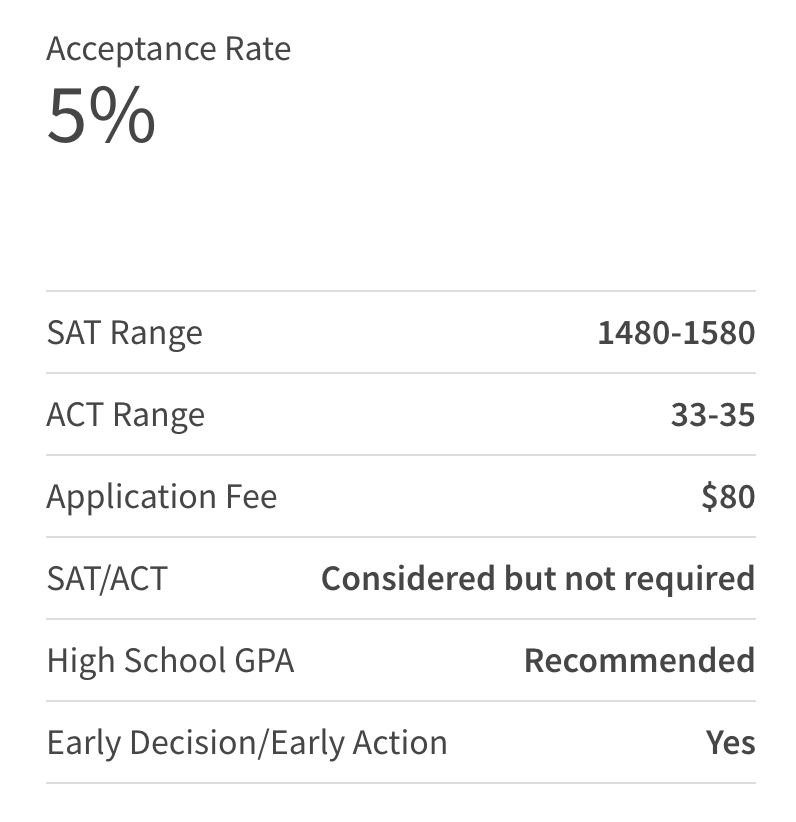796x822 pixels.
Task: Select the 1480-1580 SAT score value
Action: pyautogui.click(x=676, y=332)
